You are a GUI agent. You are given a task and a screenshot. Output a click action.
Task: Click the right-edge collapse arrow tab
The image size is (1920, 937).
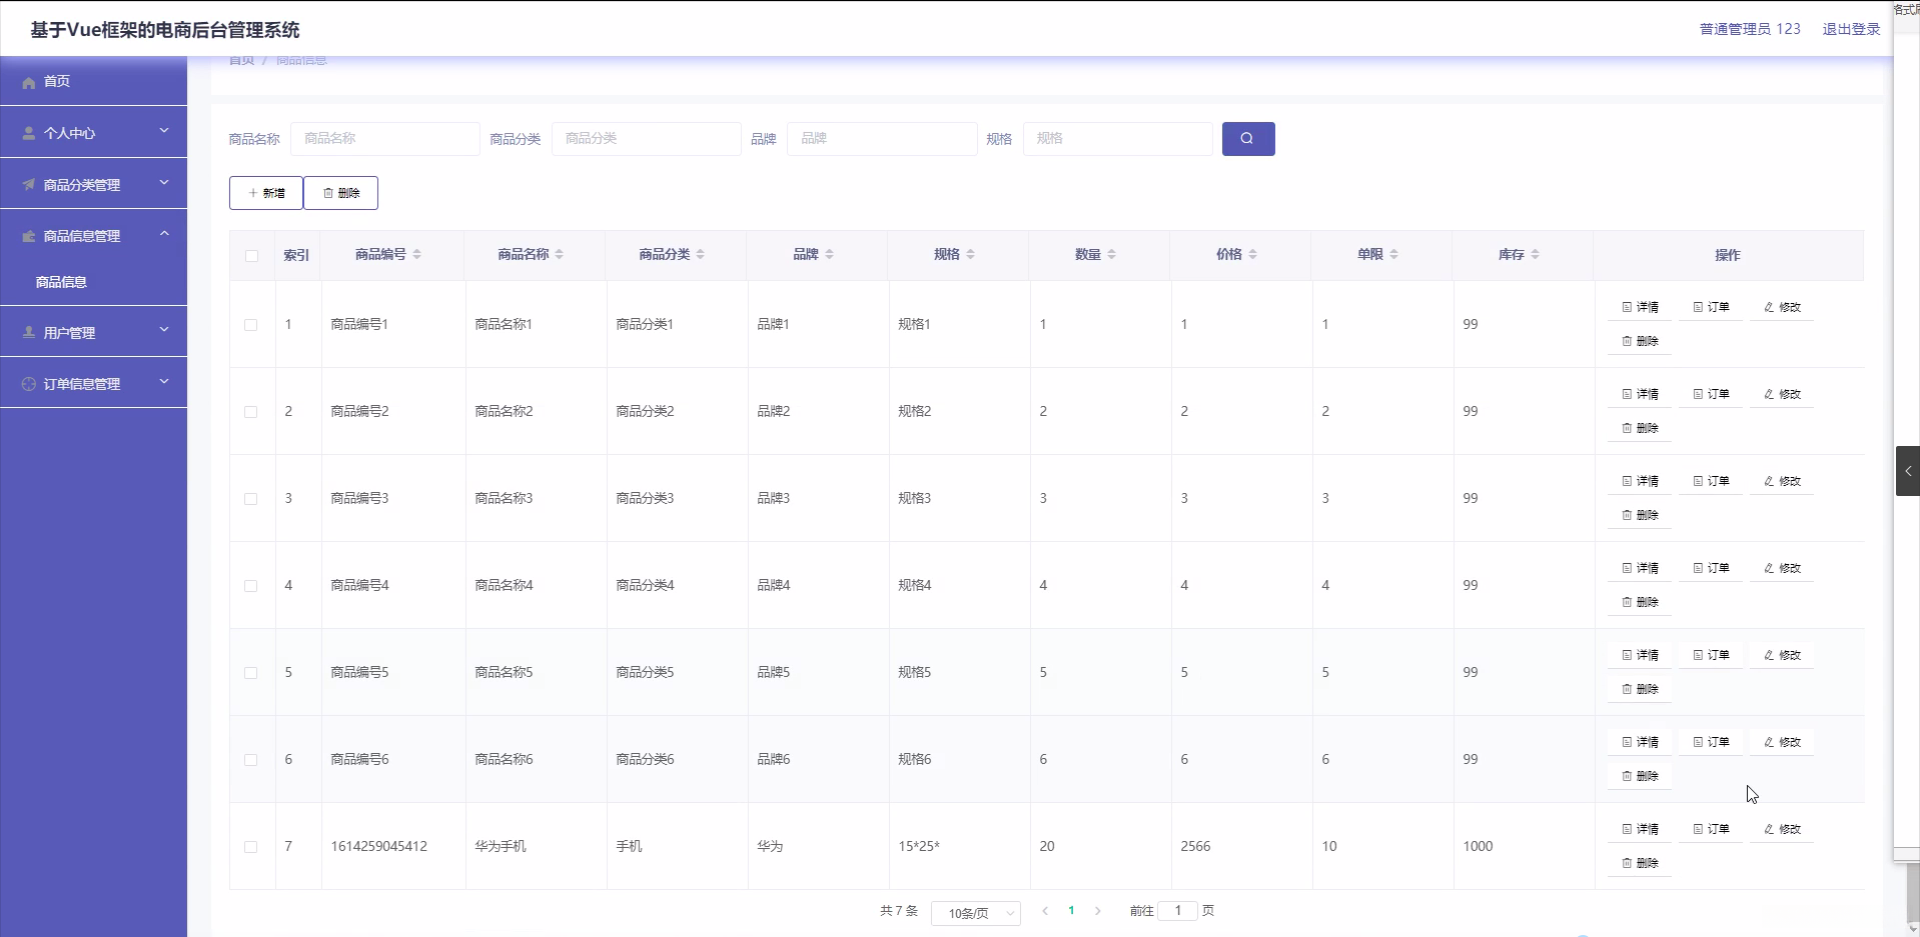(x=1907, y=471)
